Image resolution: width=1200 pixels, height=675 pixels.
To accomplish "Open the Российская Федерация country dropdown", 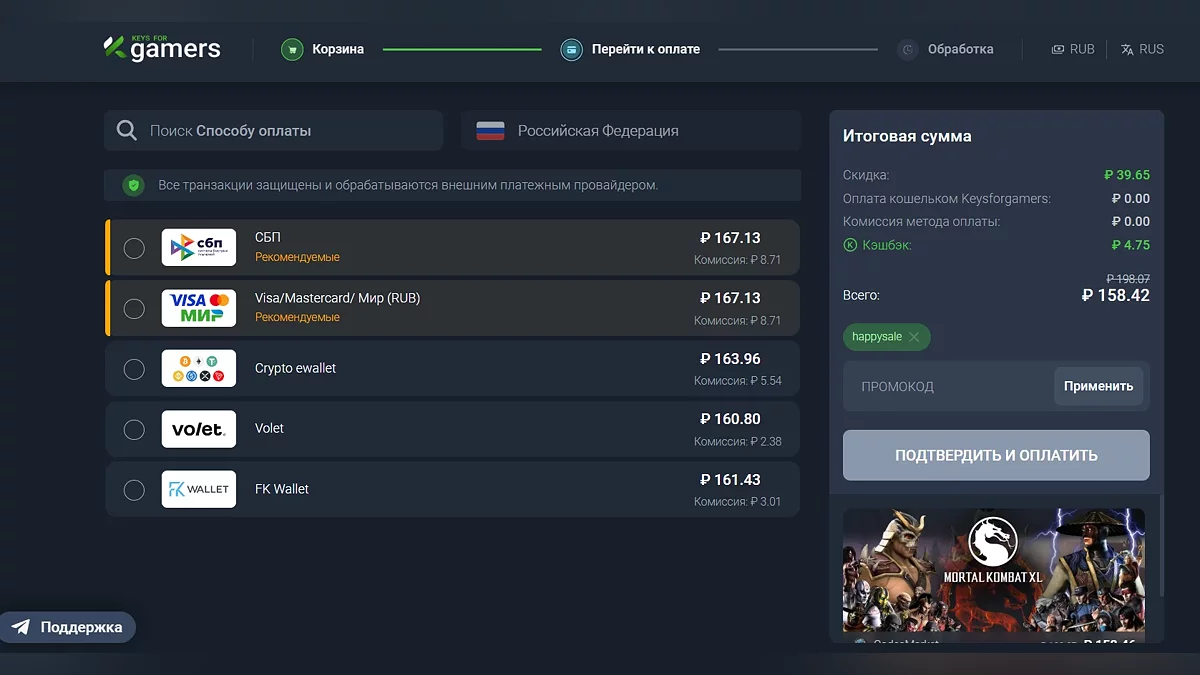I will (631, 131).
